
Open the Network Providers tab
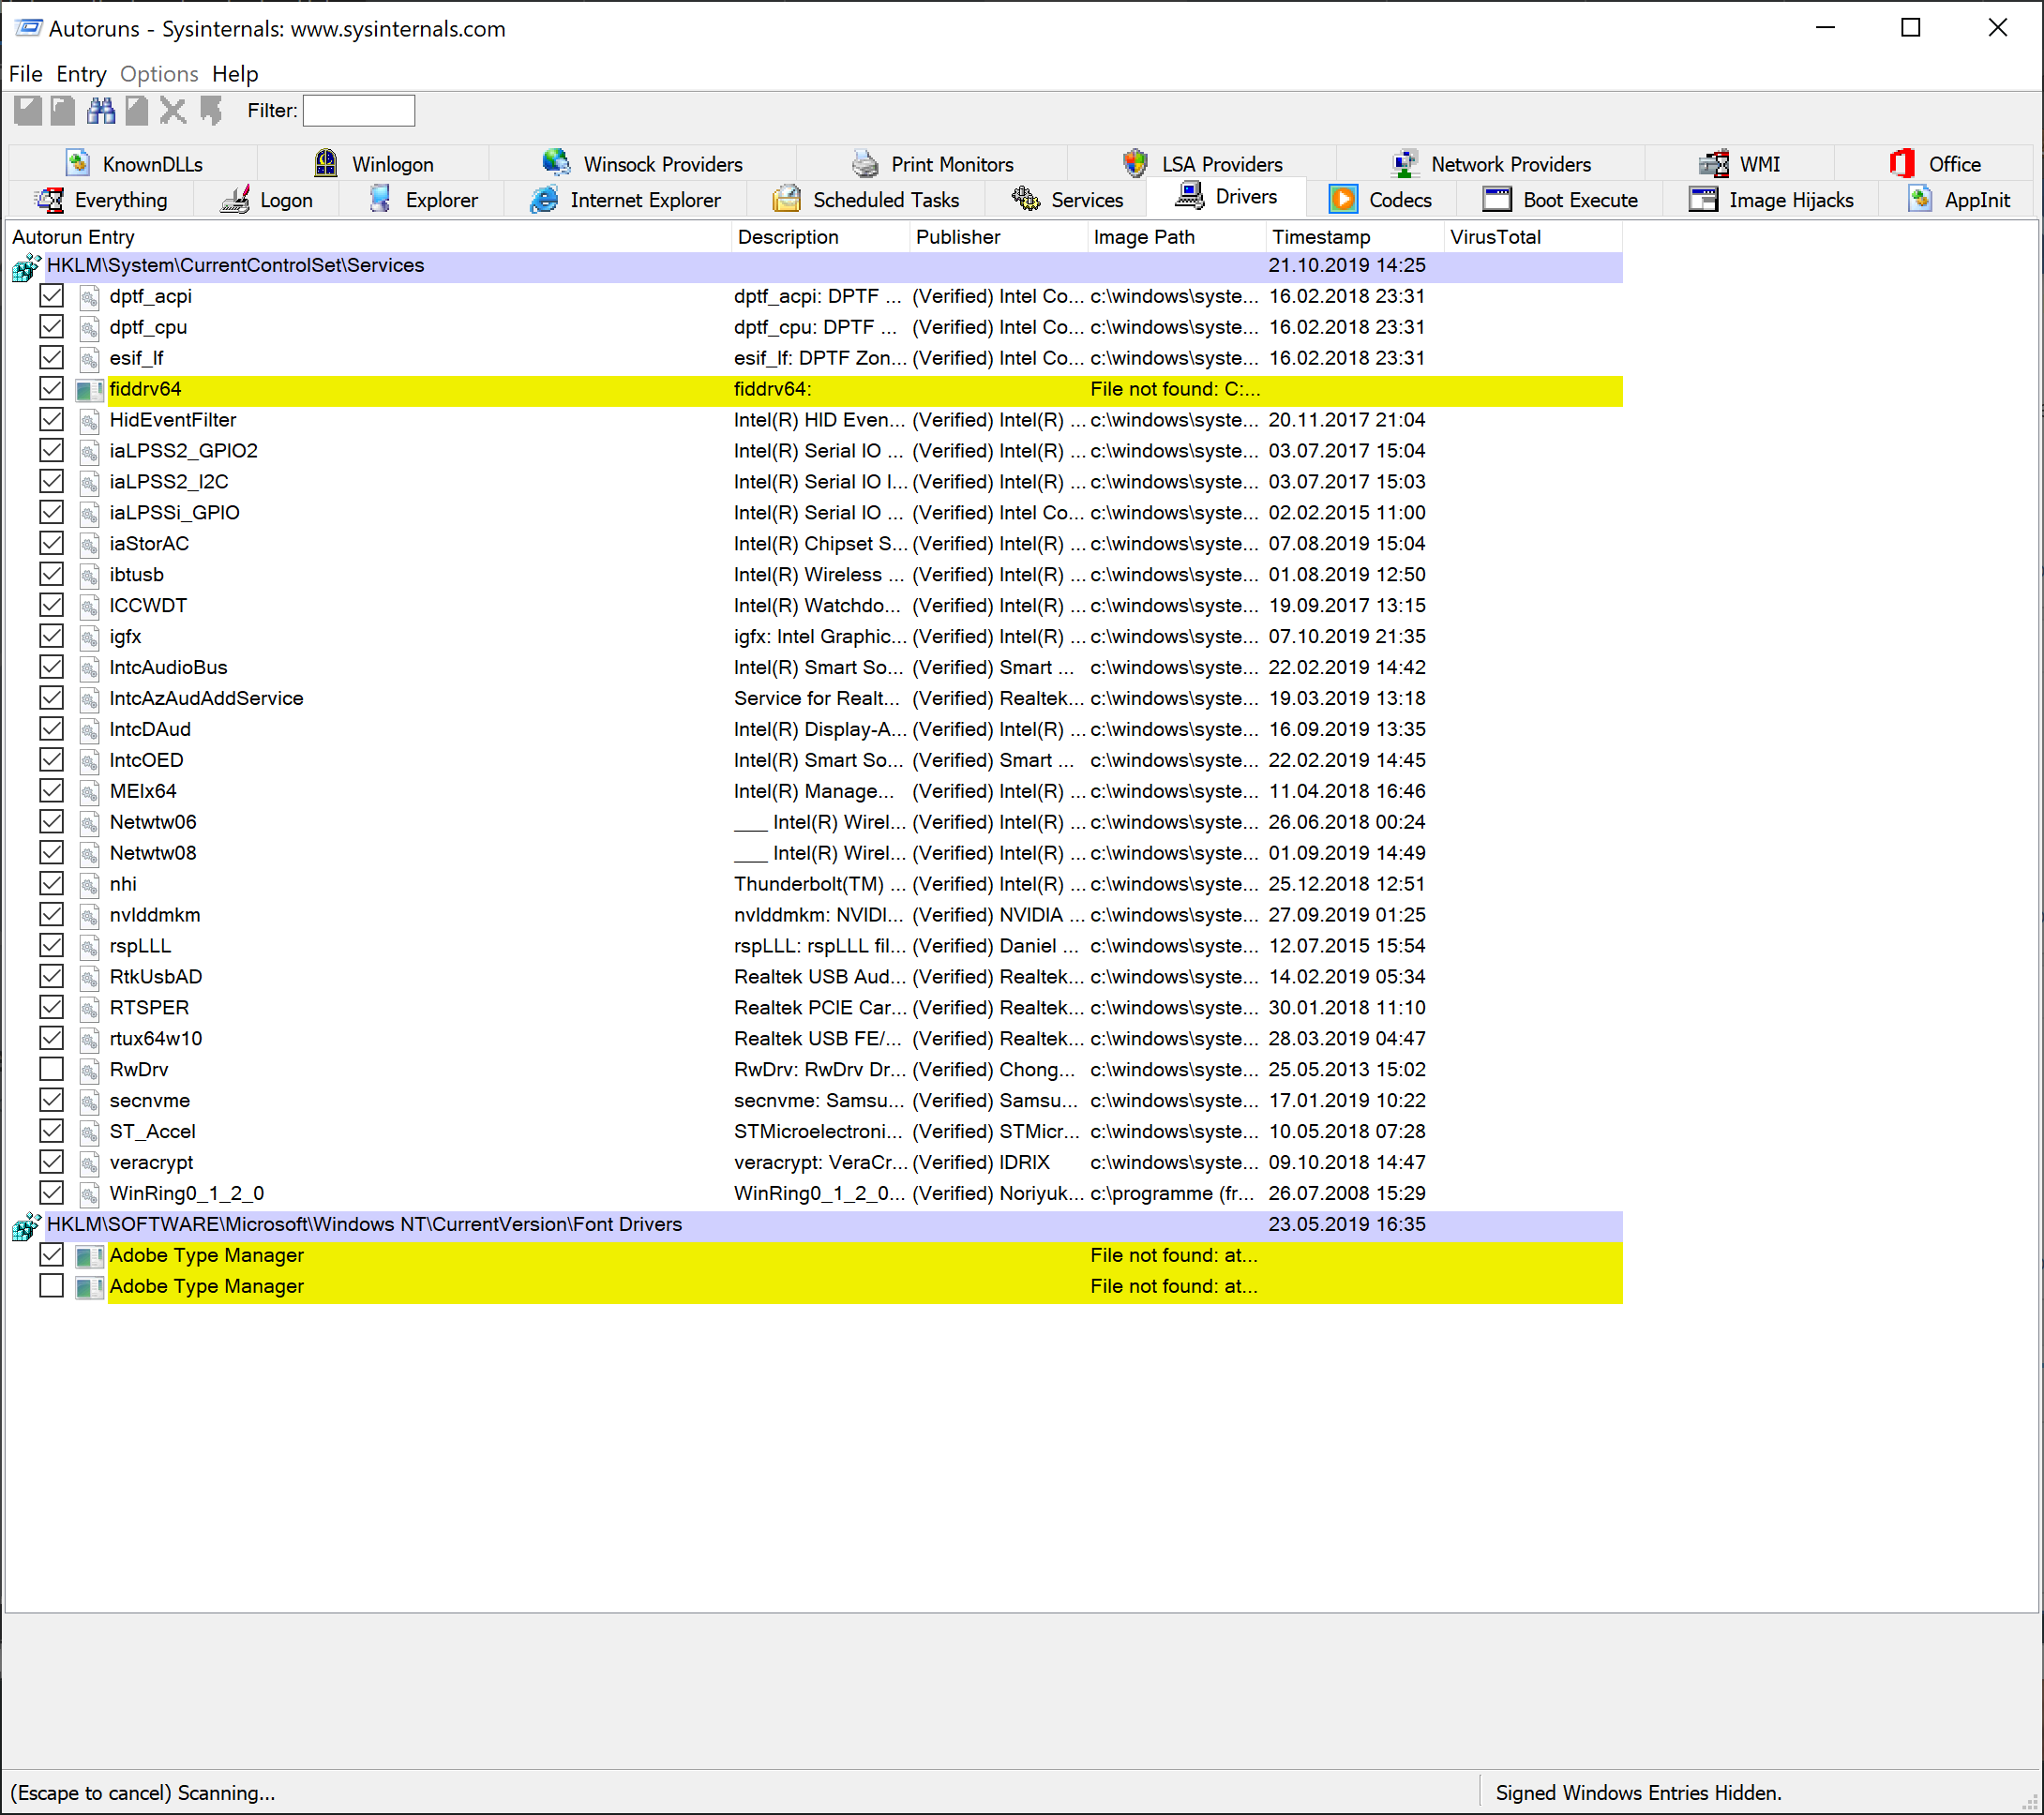coord(1491,164)
